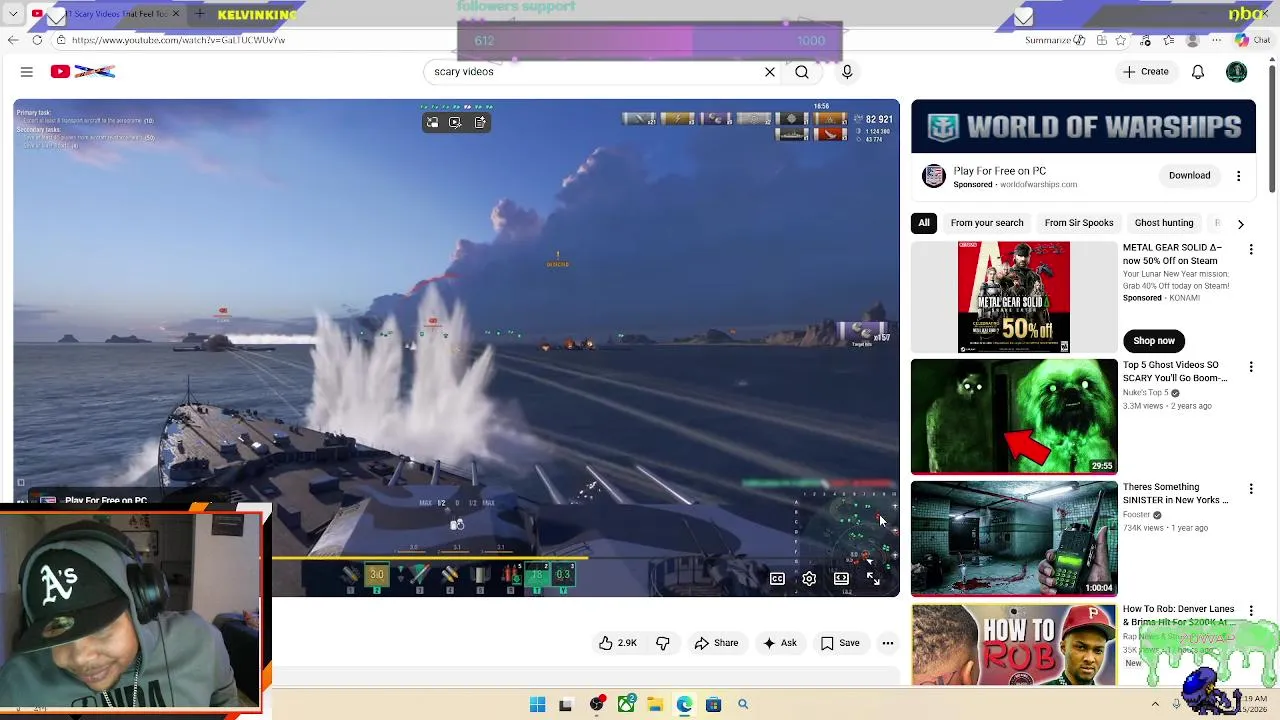Screen dimensions: 1280x720
Task: Open the World of Warships ad banner
Action: [1083, 127]
